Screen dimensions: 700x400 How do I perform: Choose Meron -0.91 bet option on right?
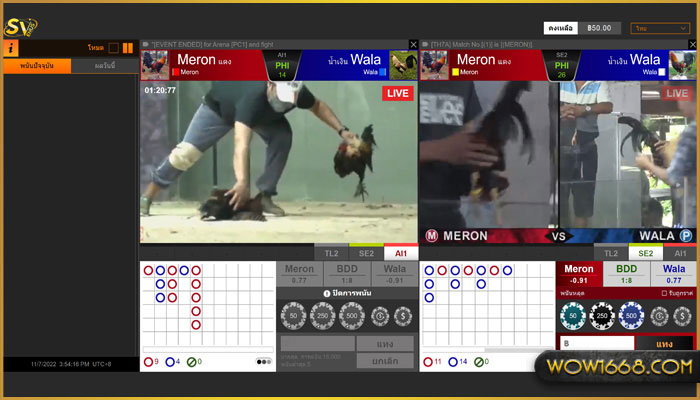click(579, 274)
